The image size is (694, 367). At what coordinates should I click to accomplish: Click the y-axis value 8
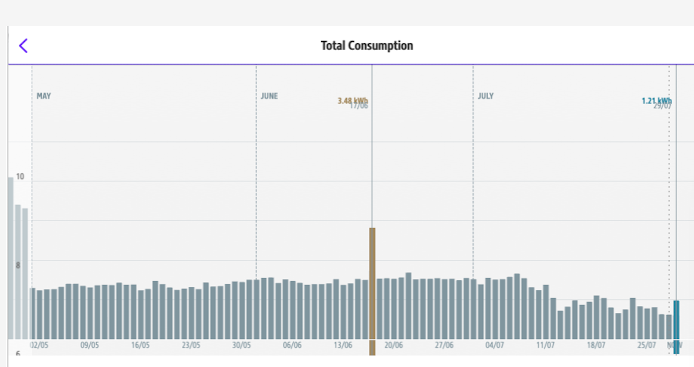[x=18, y=265]
